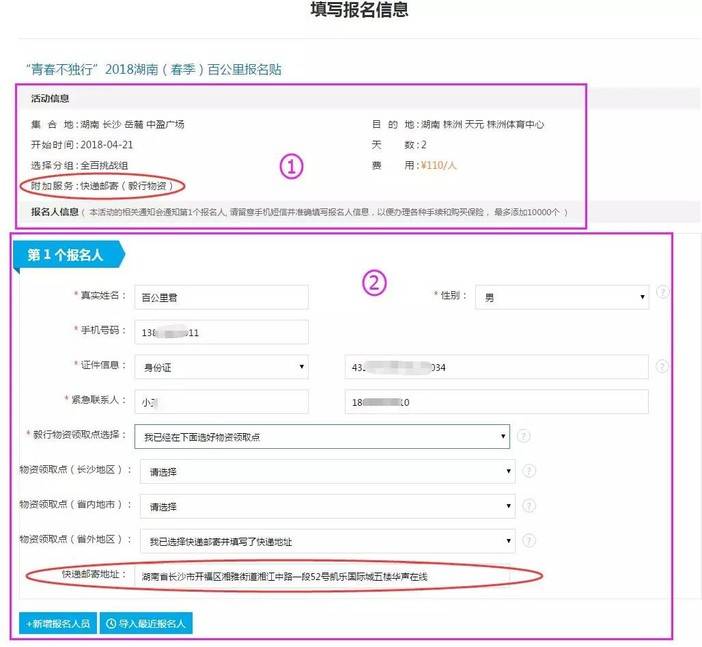
Task: Open the 性别 dropdown showing 男
Action: [564, 297]
